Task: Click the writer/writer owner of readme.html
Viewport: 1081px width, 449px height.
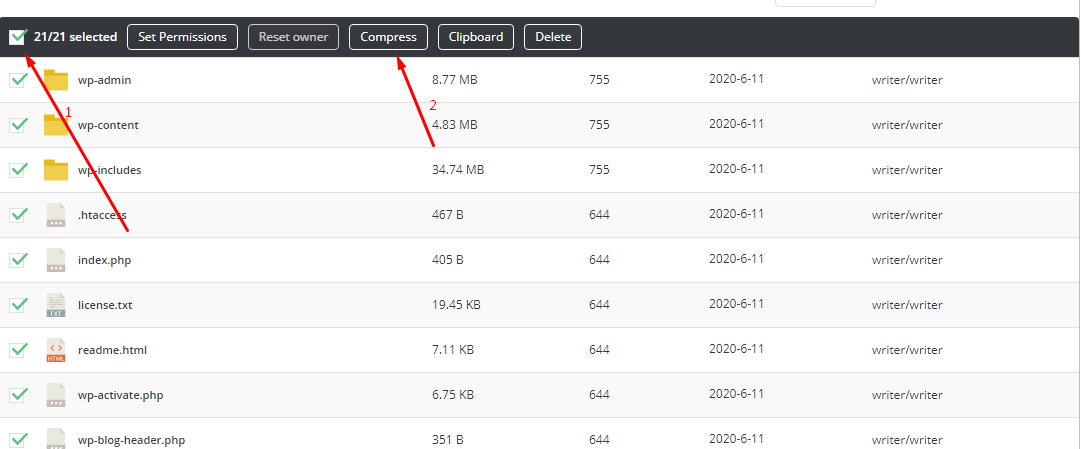Action: click(907, 350)
